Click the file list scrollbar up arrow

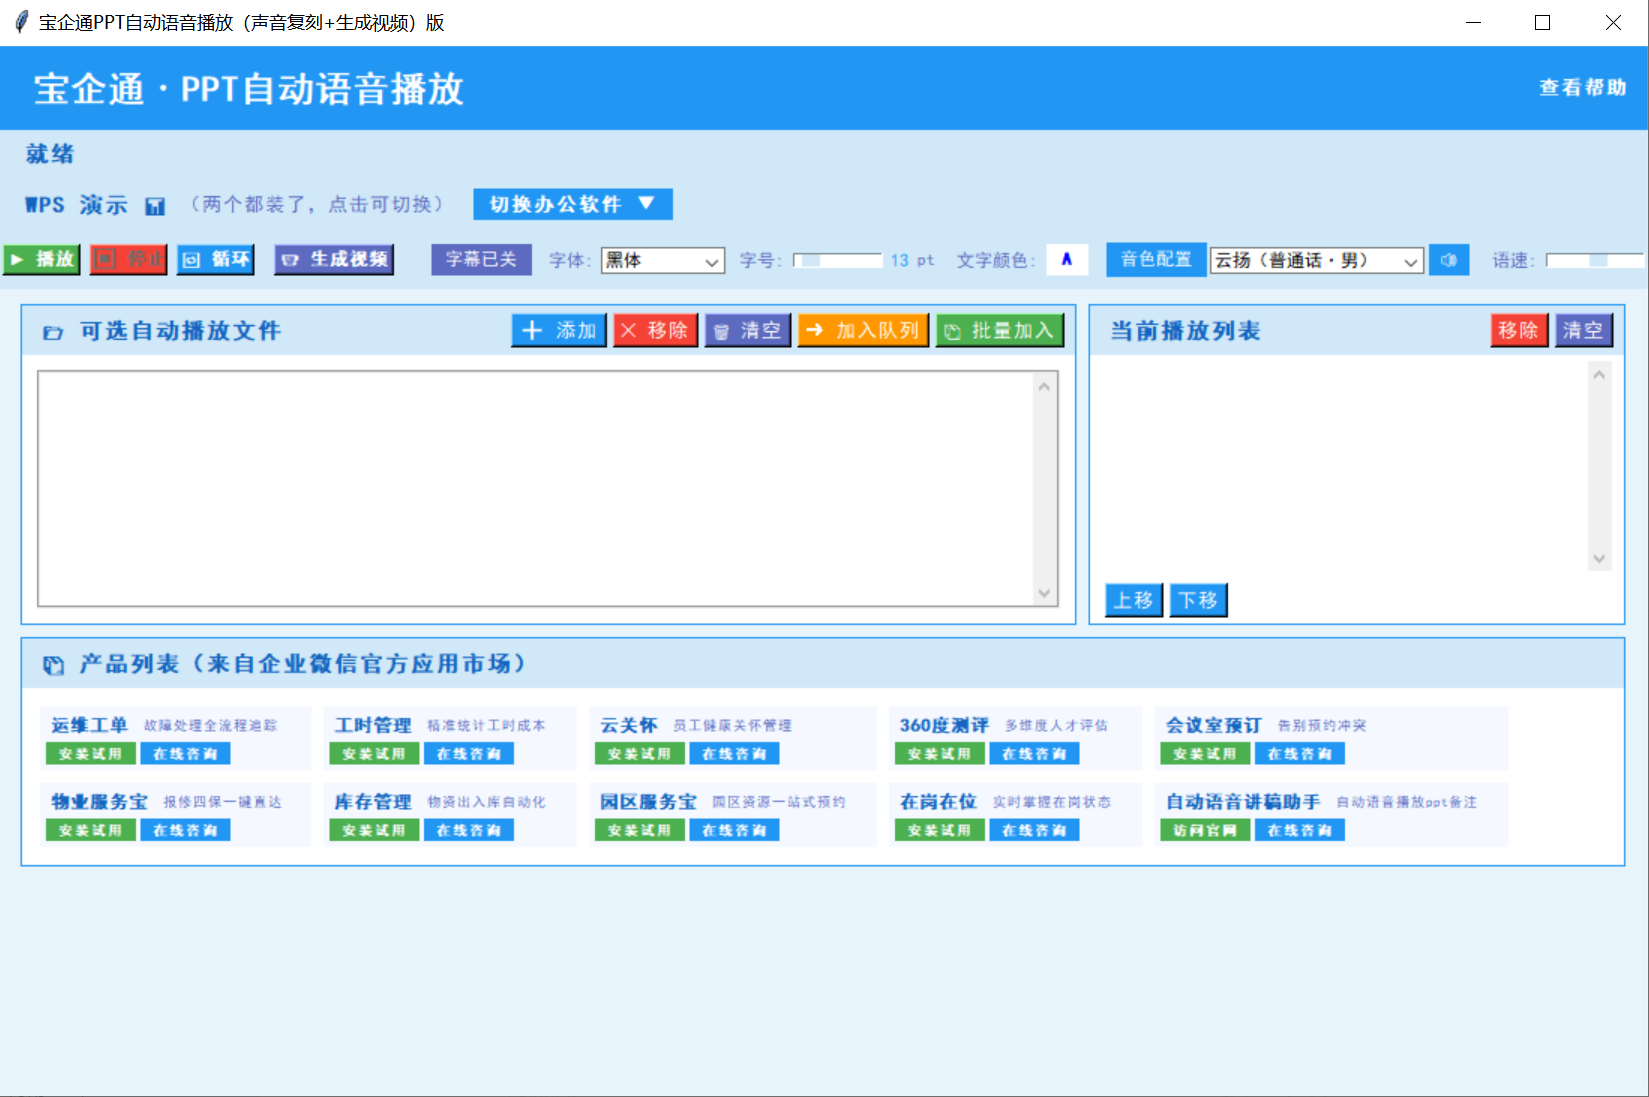pos(1045,386)
